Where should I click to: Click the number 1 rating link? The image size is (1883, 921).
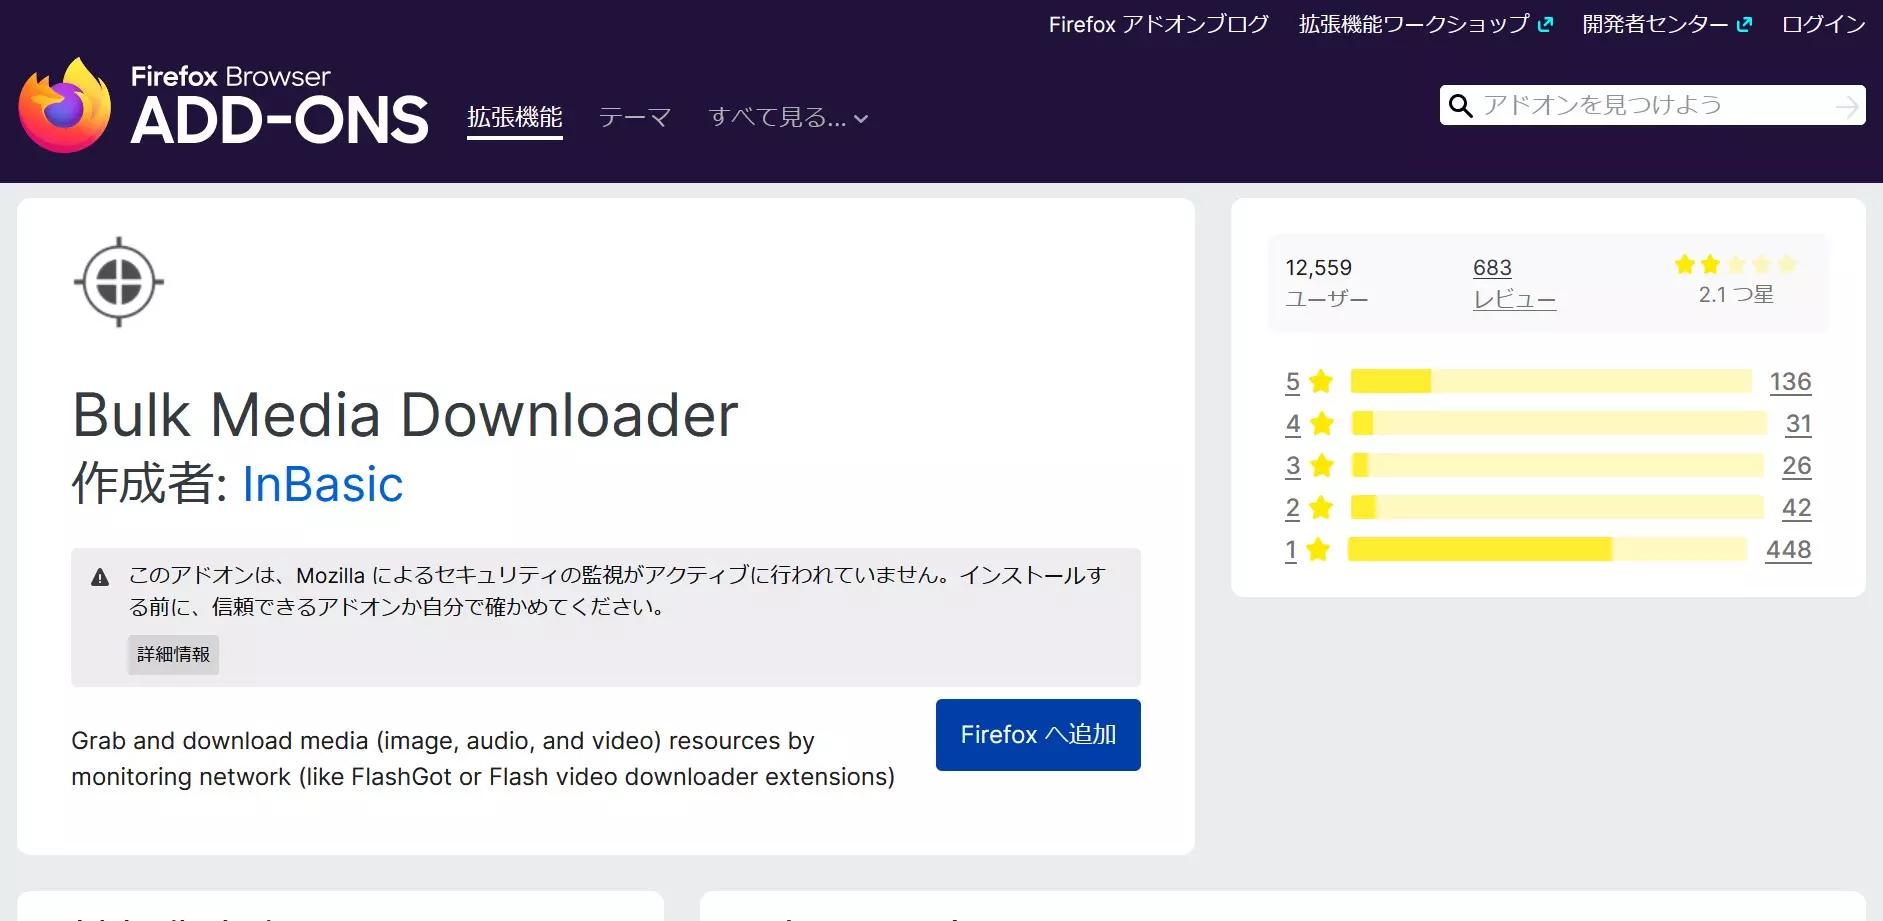point(1291,549)
